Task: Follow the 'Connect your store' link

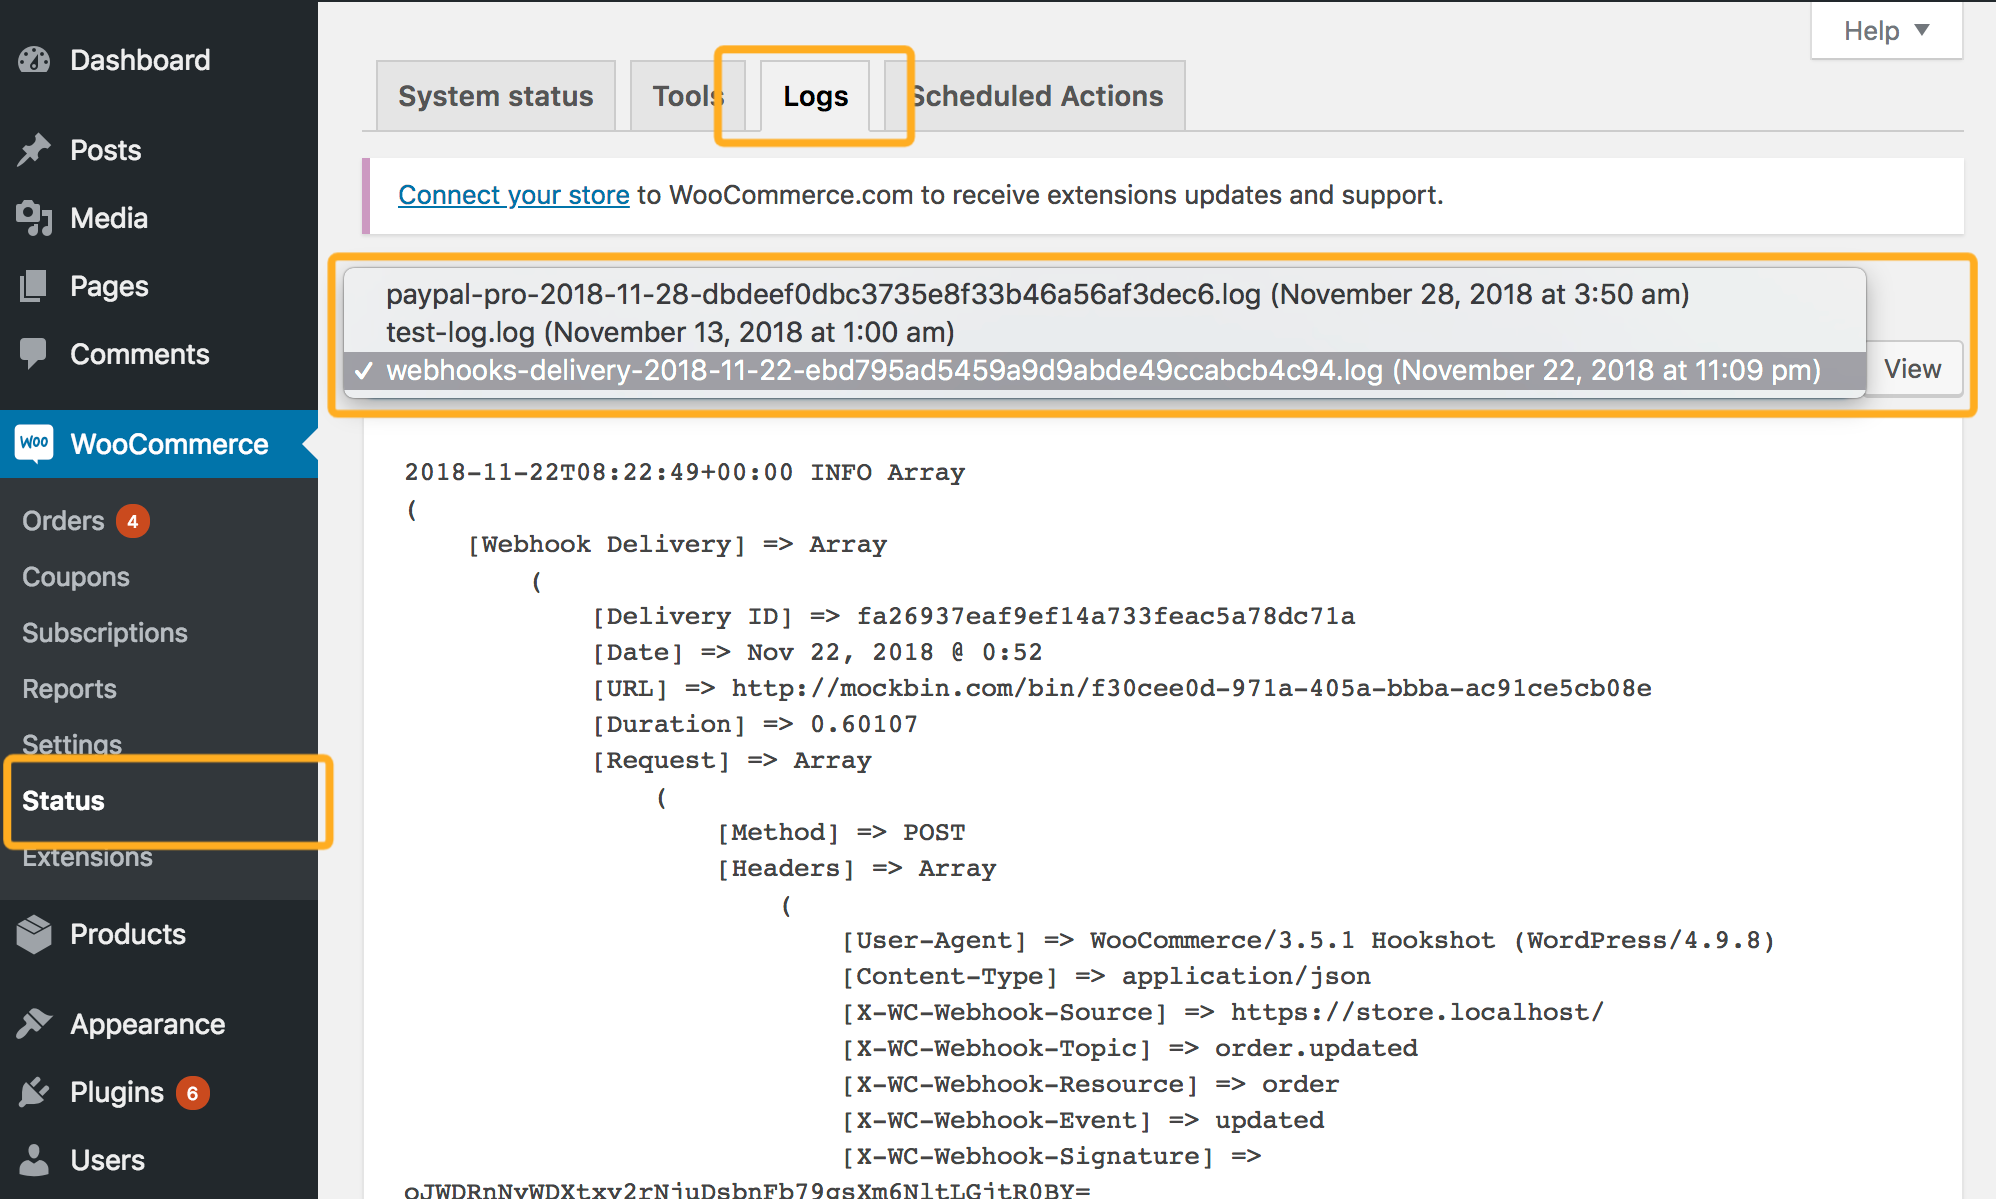Action: 514,195
